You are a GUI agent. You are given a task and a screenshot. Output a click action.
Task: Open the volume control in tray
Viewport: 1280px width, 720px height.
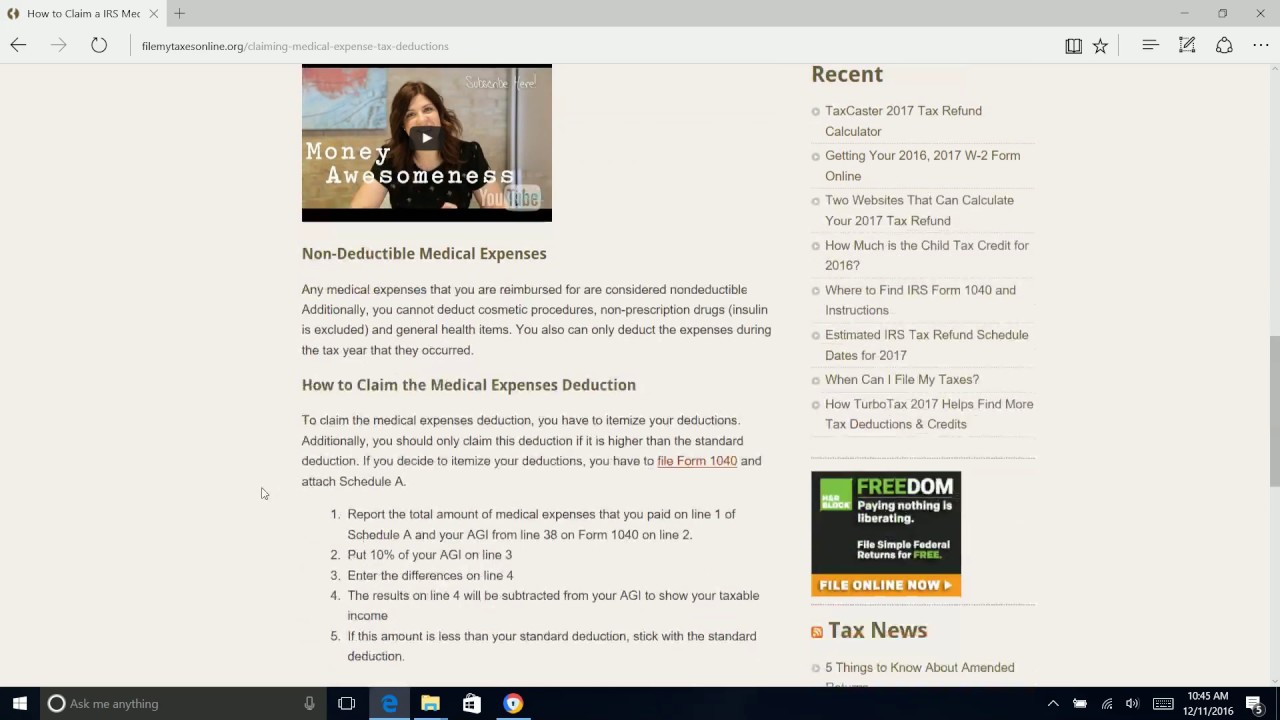(x=1132, y=703)
